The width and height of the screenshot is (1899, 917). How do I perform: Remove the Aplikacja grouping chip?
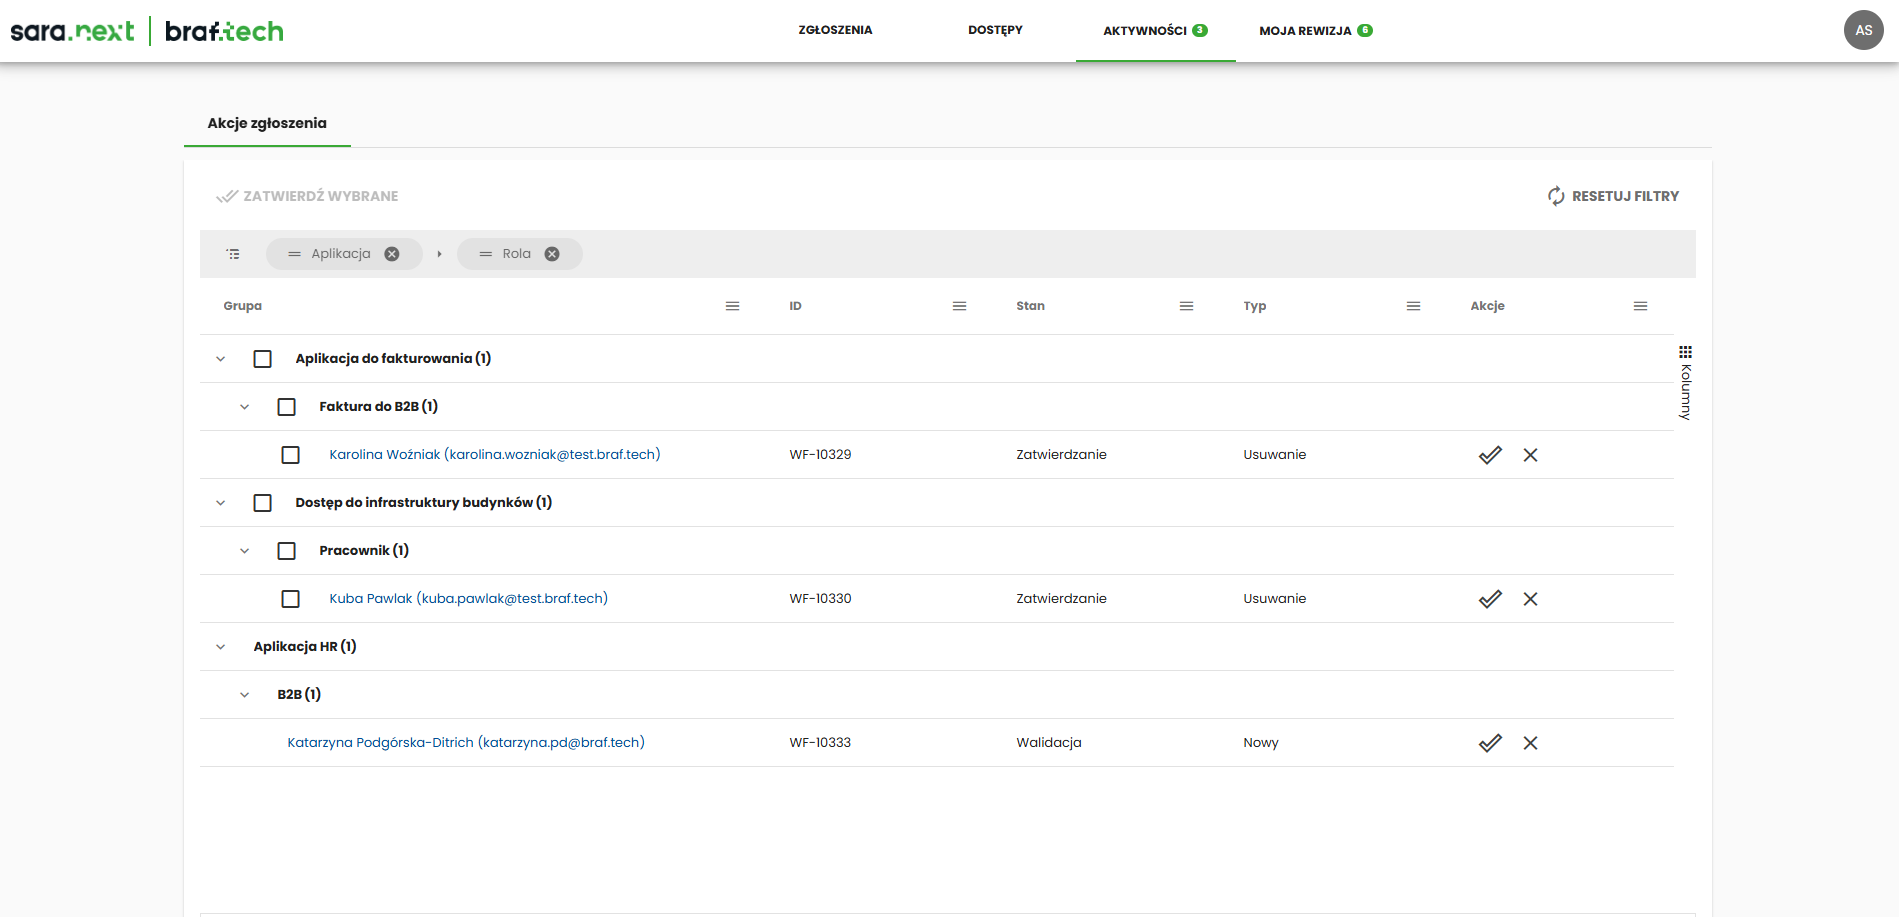tap(392, 254)
